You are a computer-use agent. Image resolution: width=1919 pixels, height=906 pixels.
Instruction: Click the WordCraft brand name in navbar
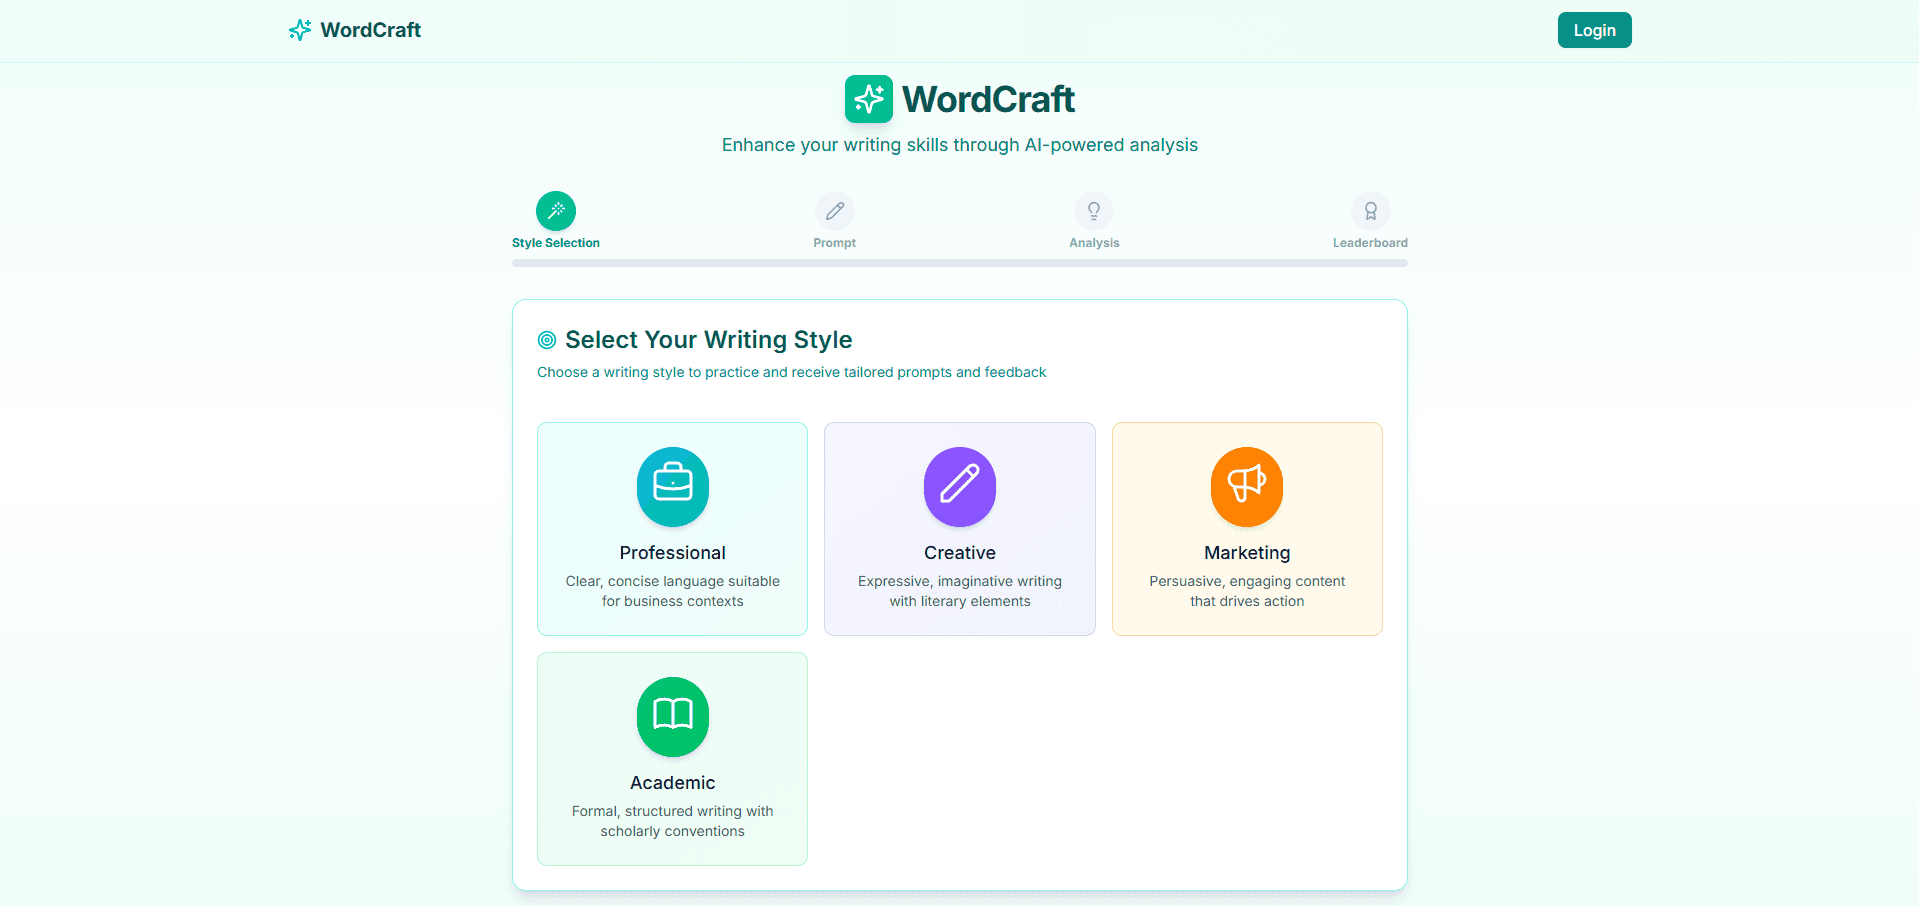[x=370, y=30]
